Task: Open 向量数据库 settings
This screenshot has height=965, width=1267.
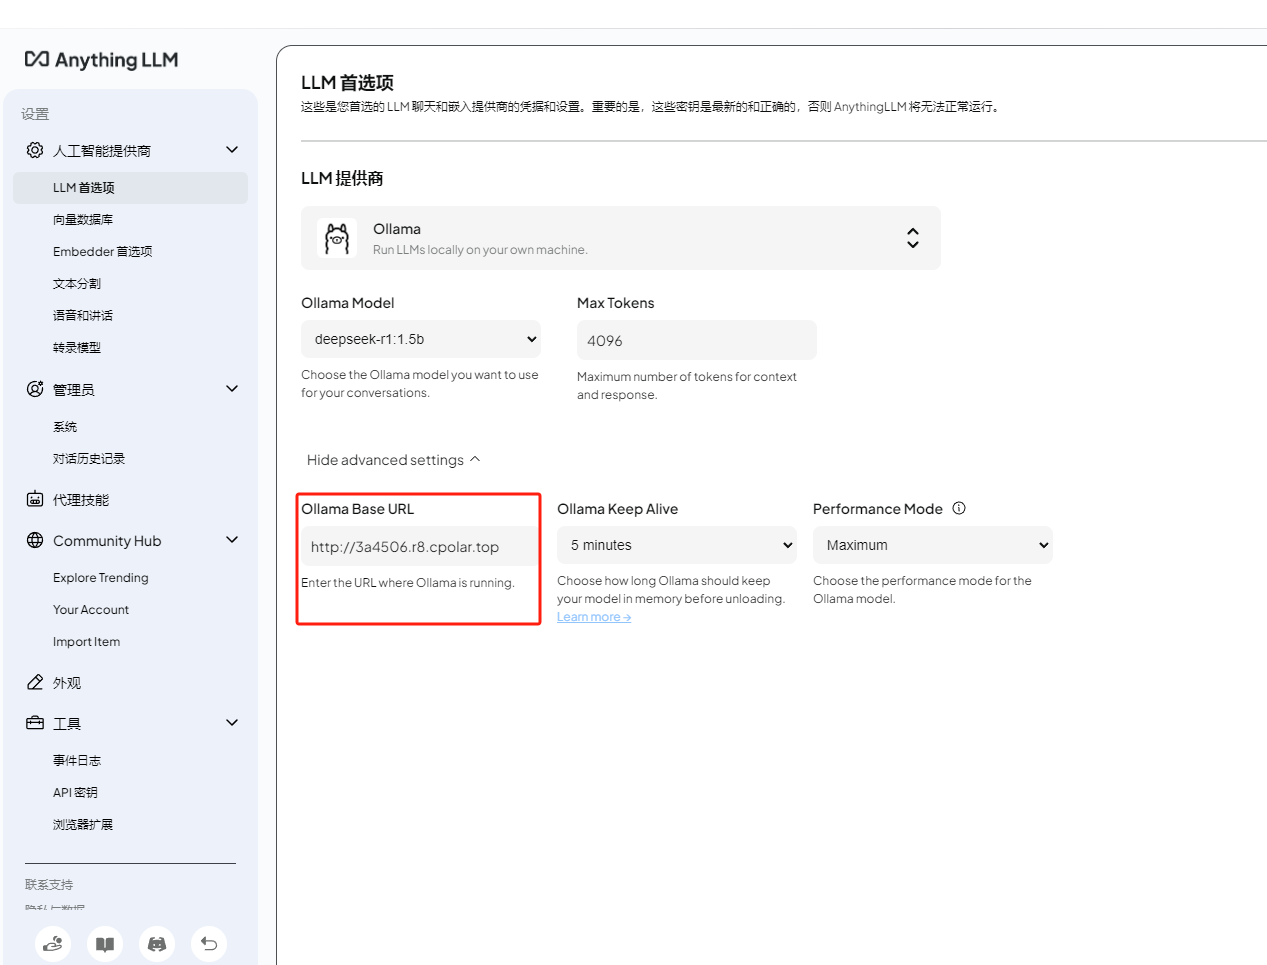Action: point(83,220)
